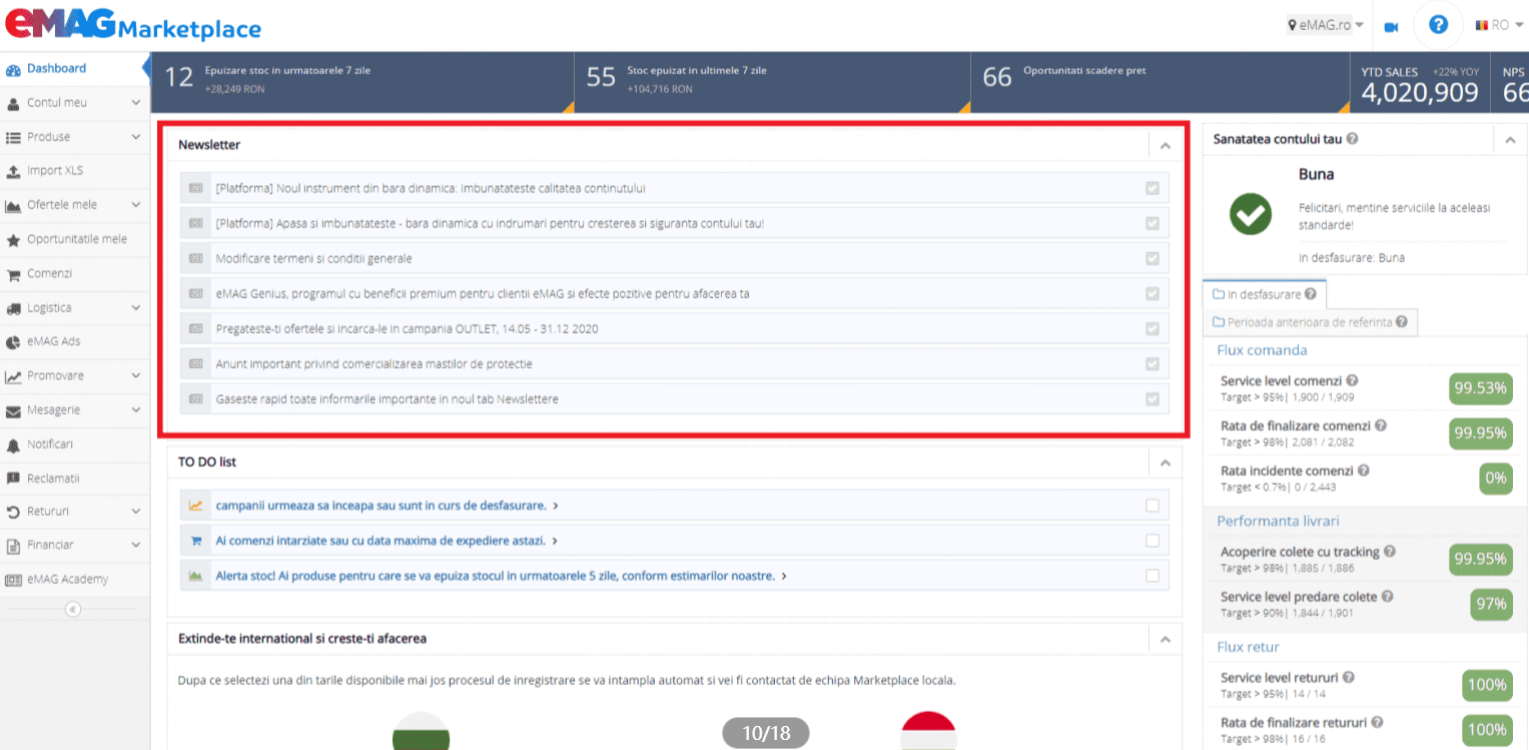Image resolution: width=1529 pixels, height=750 pixels.
Task: Toggle checkbox for eMAG Genius newsletter
Action: pos(1152,294)
